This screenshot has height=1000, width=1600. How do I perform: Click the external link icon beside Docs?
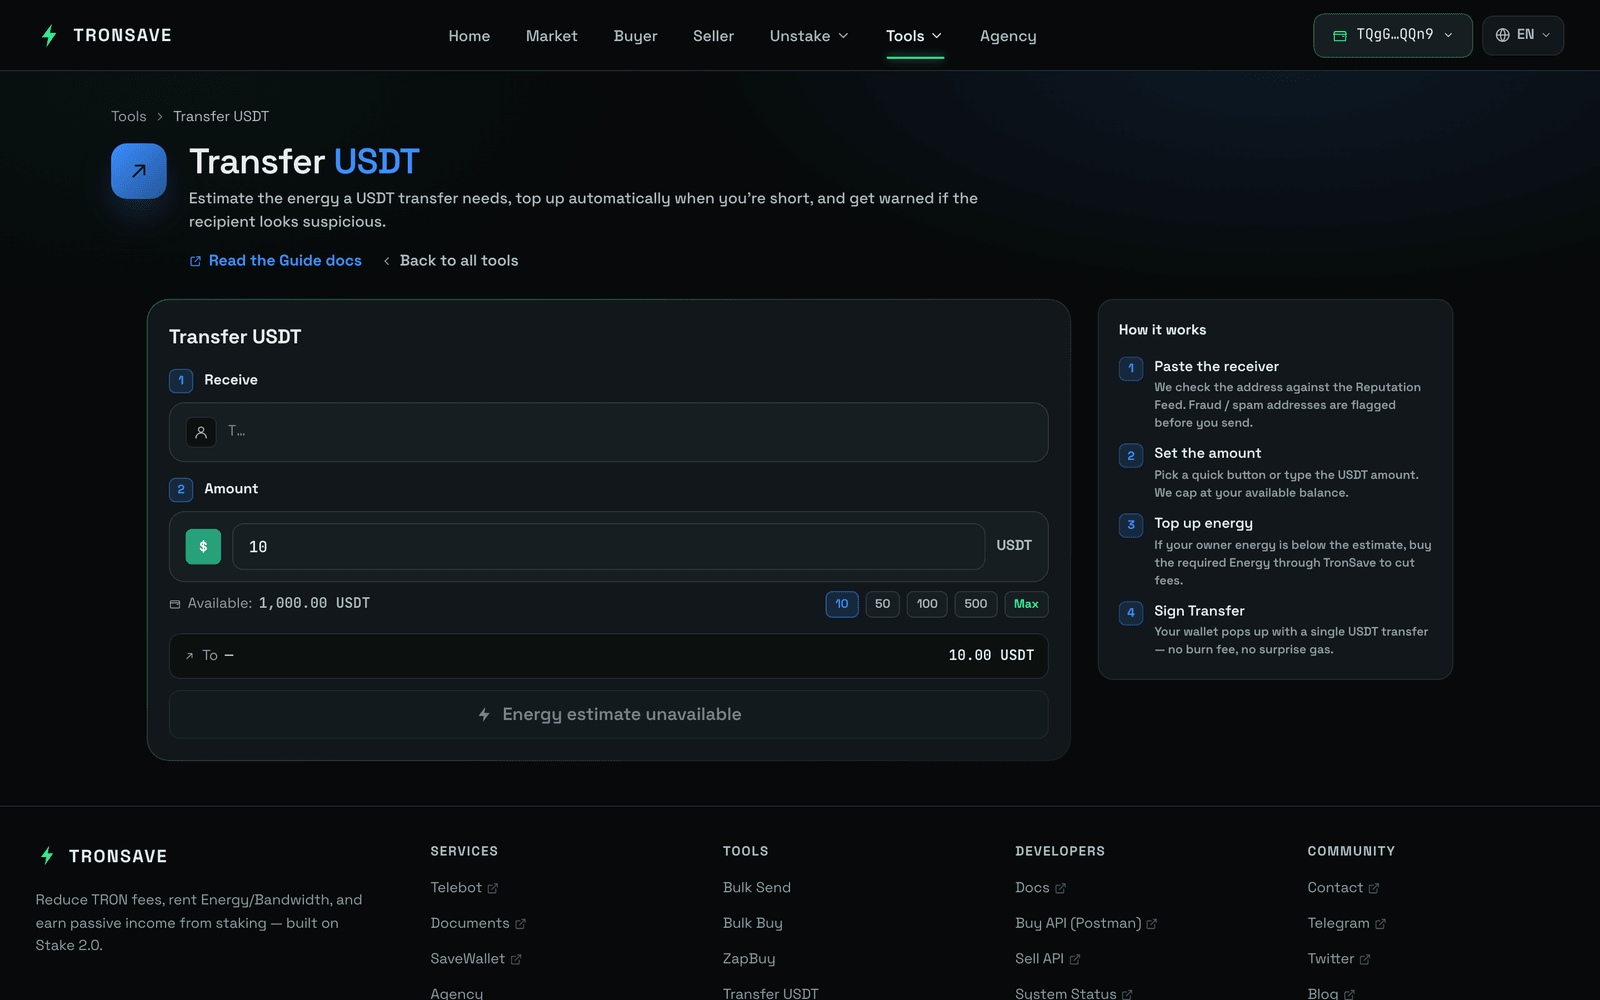[1060, 888]
